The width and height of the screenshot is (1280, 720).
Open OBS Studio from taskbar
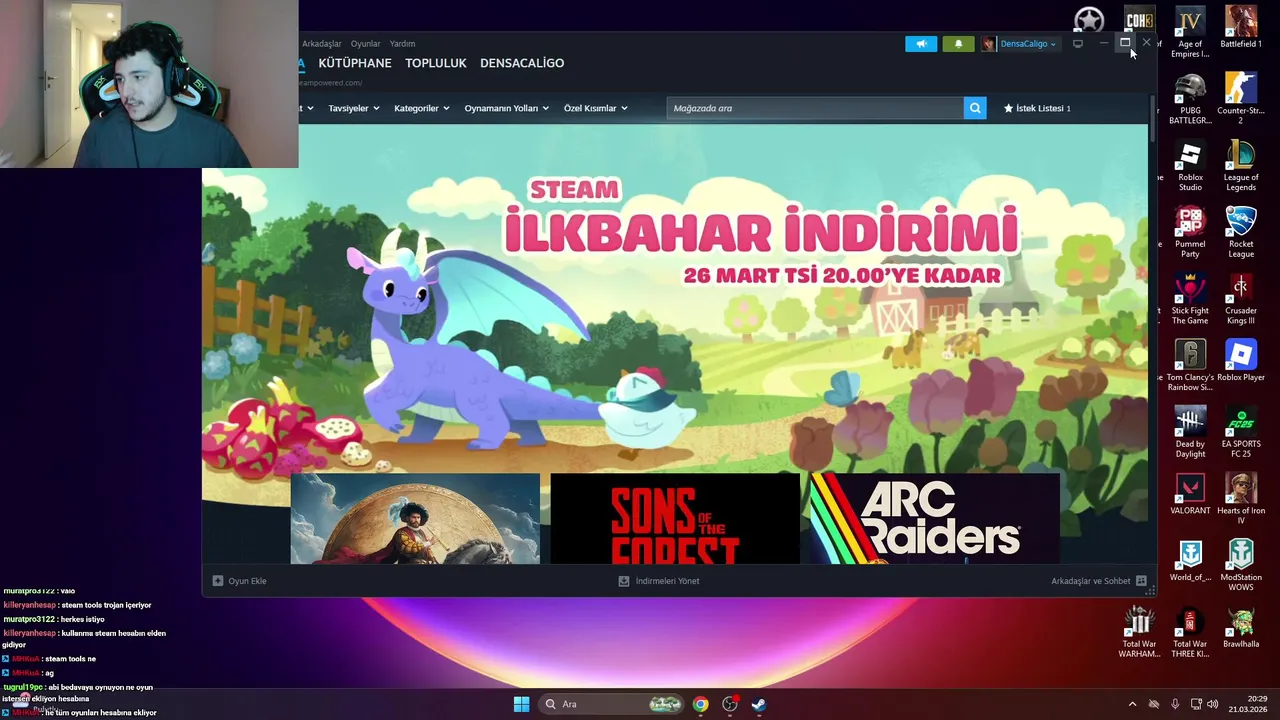click(730, 704)
